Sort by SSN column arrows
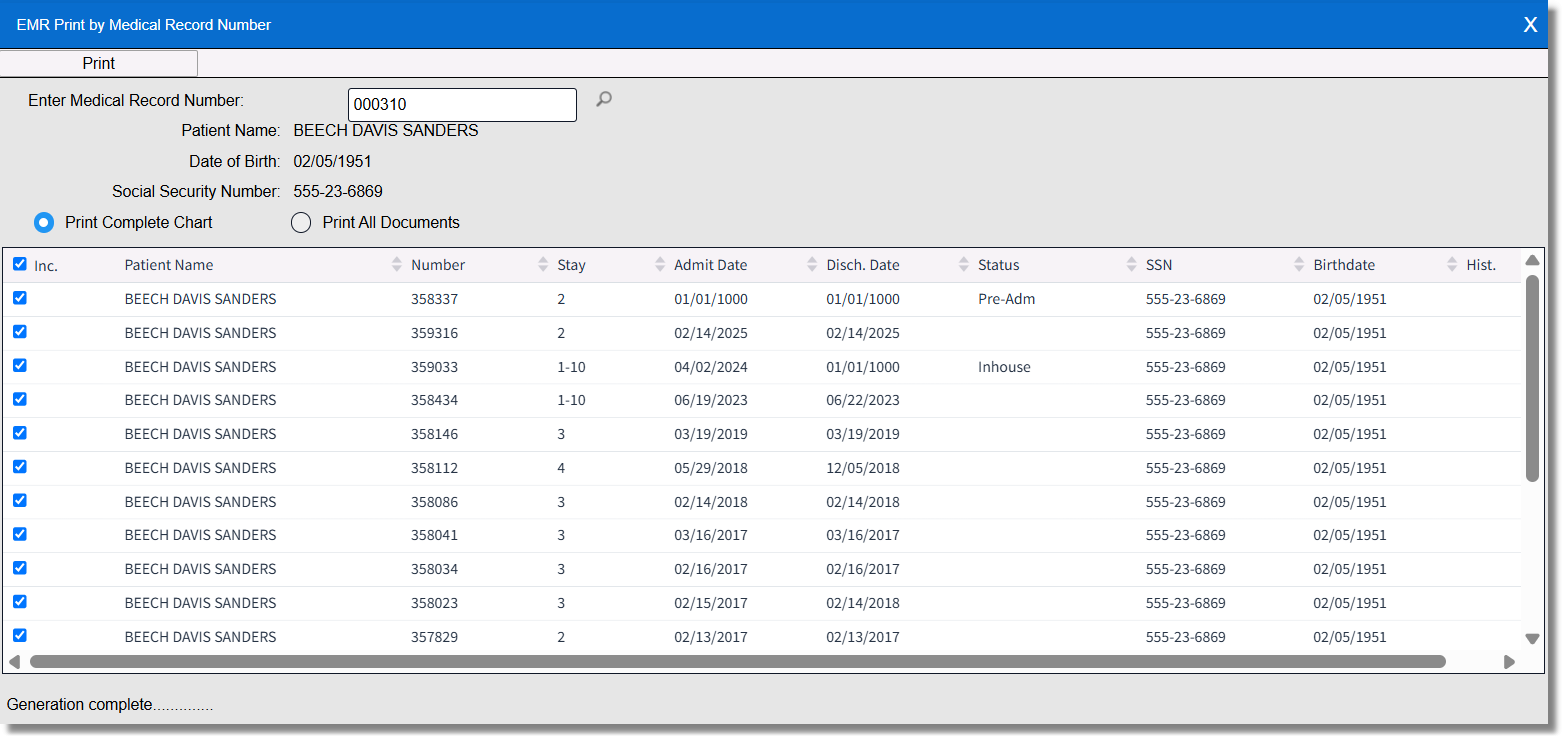 point(1299,265)
